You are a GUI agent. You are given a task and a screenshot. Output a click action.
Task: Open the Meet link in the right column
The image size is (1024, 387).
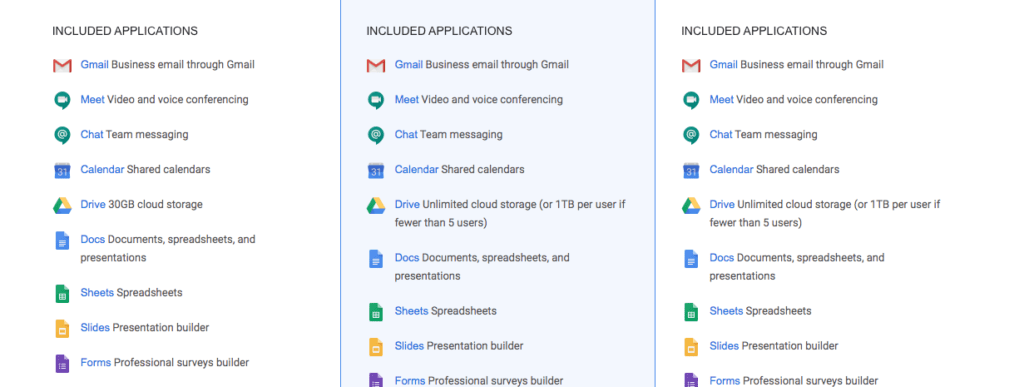[x=721, y=100]
